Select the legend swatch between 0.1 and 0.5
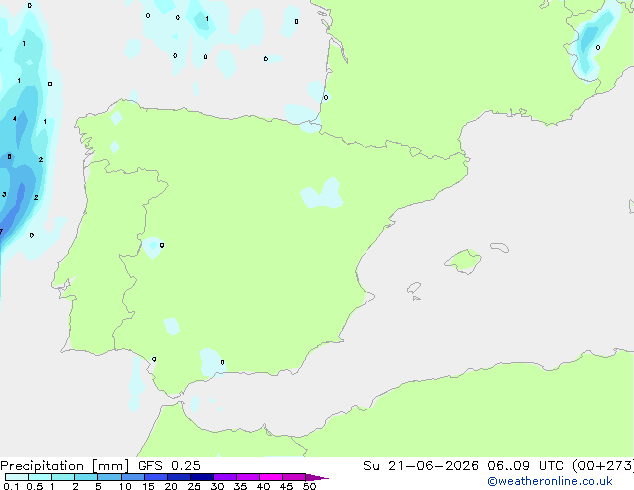The height and width of the screenshot is (490, 634). (x=17, y=477)
